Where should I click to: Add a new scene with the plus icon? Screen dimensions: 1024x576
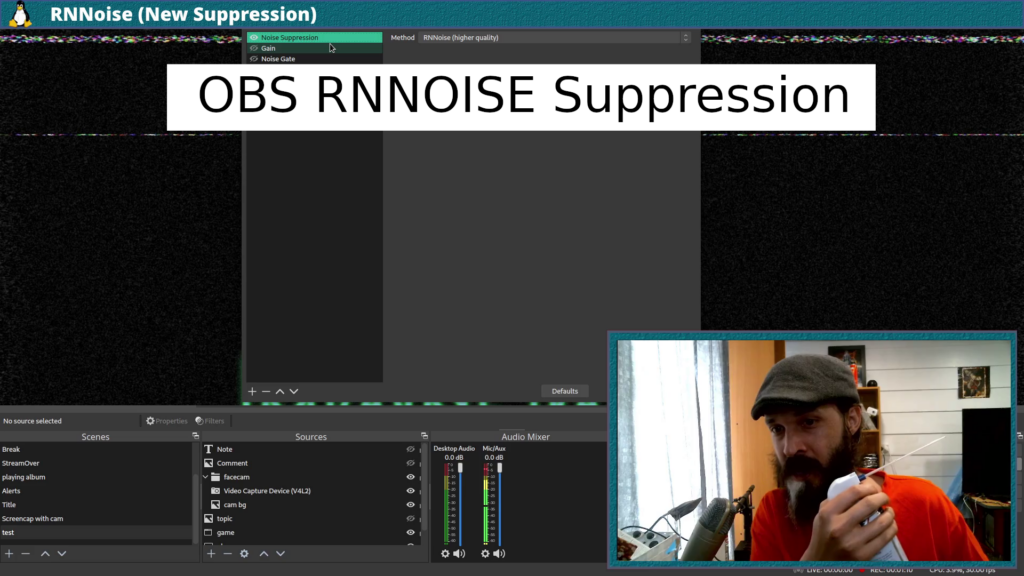pyautogui.click(x=9, y=554)
